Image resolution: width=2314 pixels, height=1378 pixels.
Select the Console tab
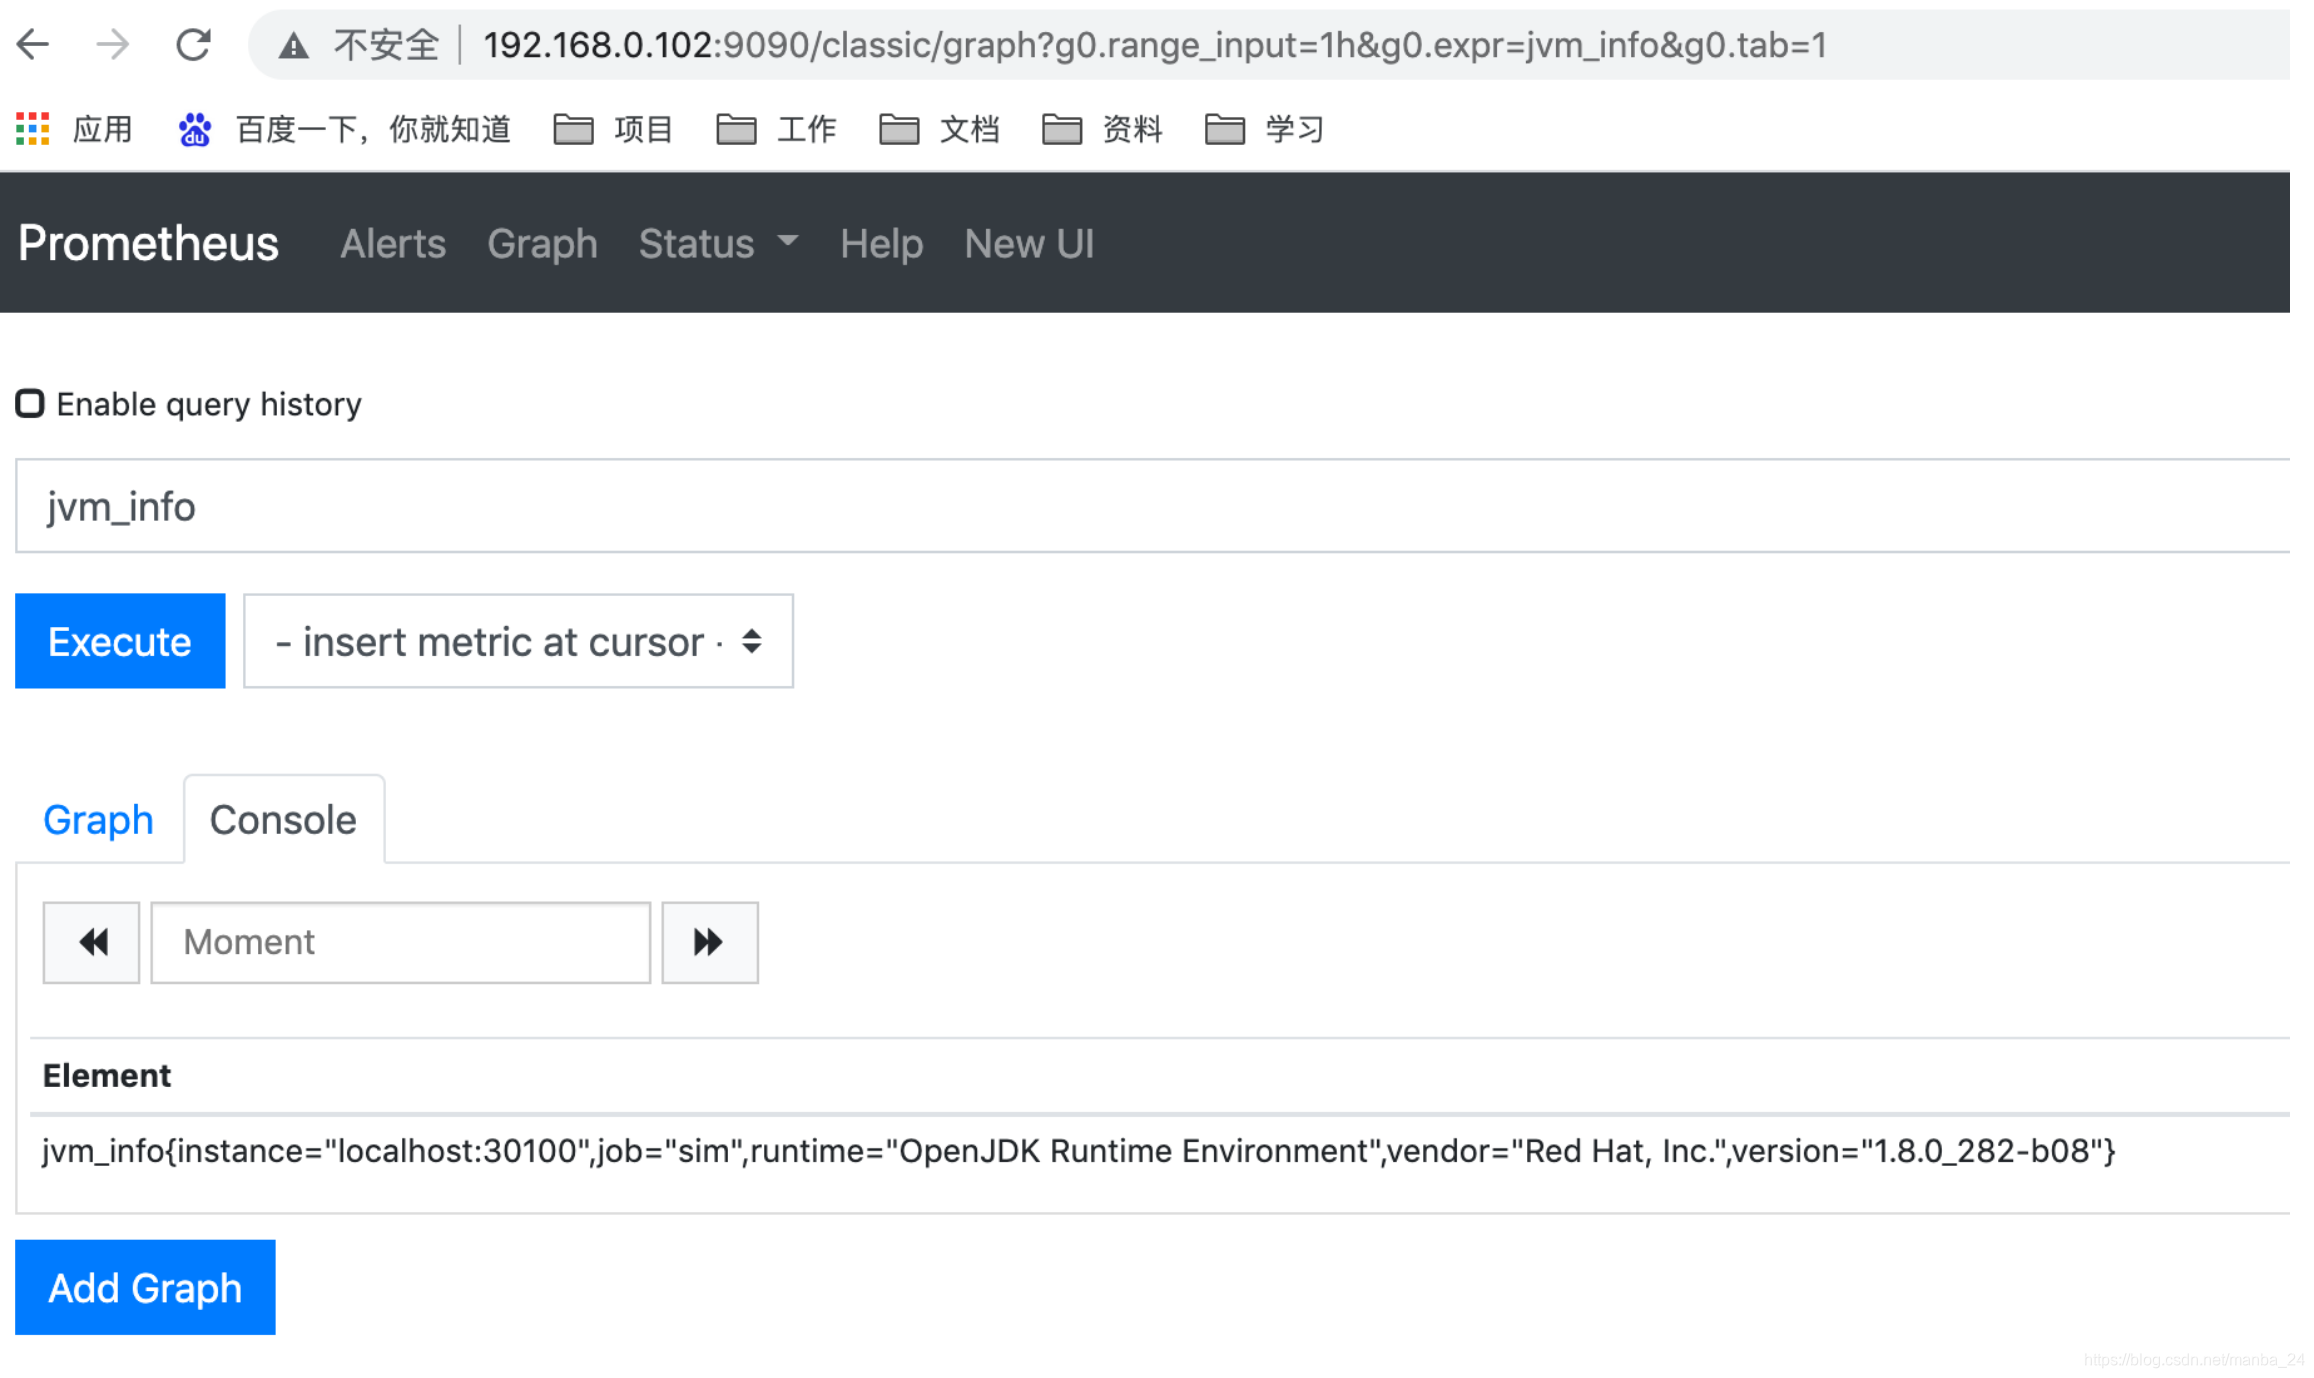tap(283, 820)
